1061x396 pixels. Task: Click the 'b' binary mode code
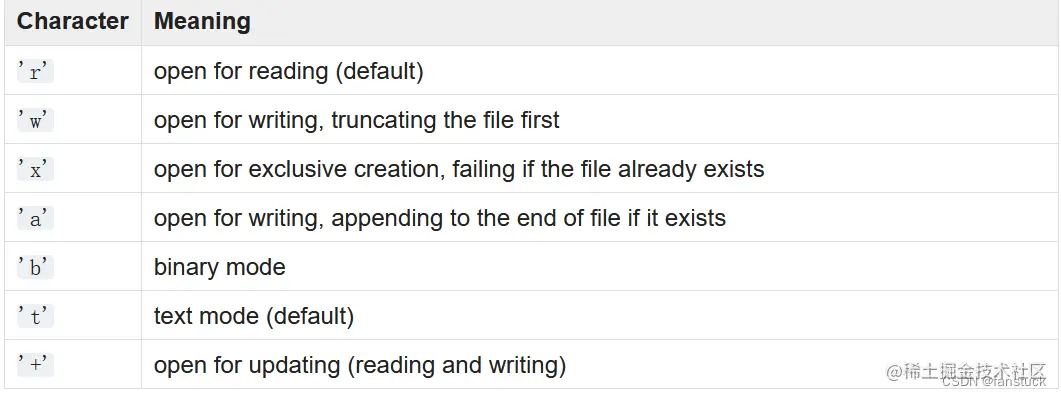click(x=35, y=267)
